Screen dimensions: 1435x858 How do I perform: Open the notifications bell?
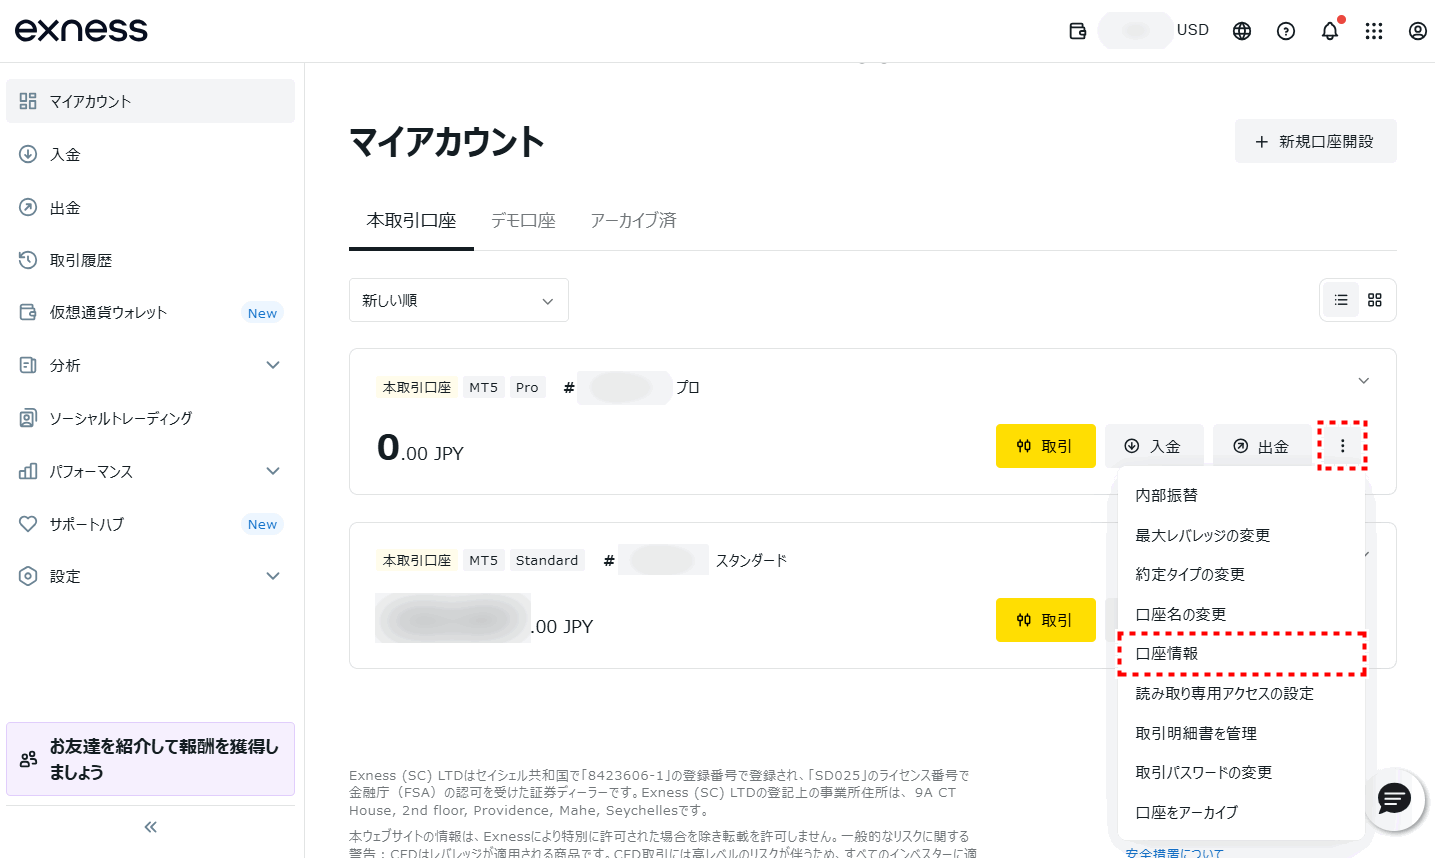coord(1330,31)
